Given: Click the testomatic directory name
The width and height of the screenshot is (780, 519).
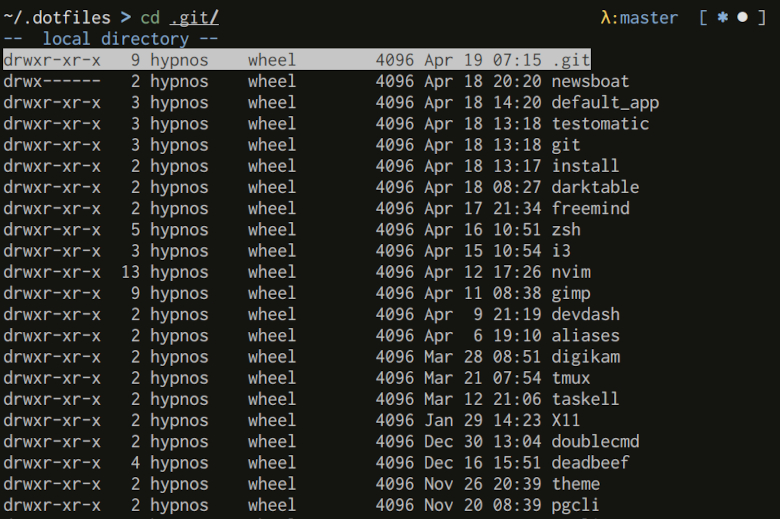Looking at the screenshot, I should 600,123.
